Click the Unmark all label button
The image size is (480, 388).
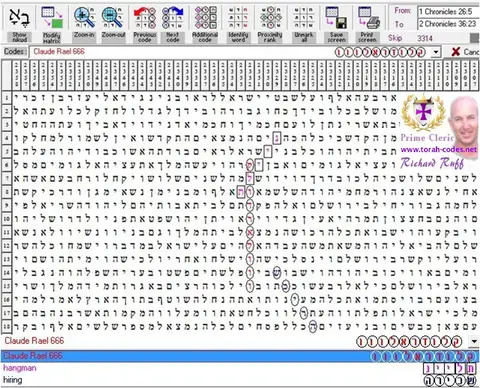(304, 37)
